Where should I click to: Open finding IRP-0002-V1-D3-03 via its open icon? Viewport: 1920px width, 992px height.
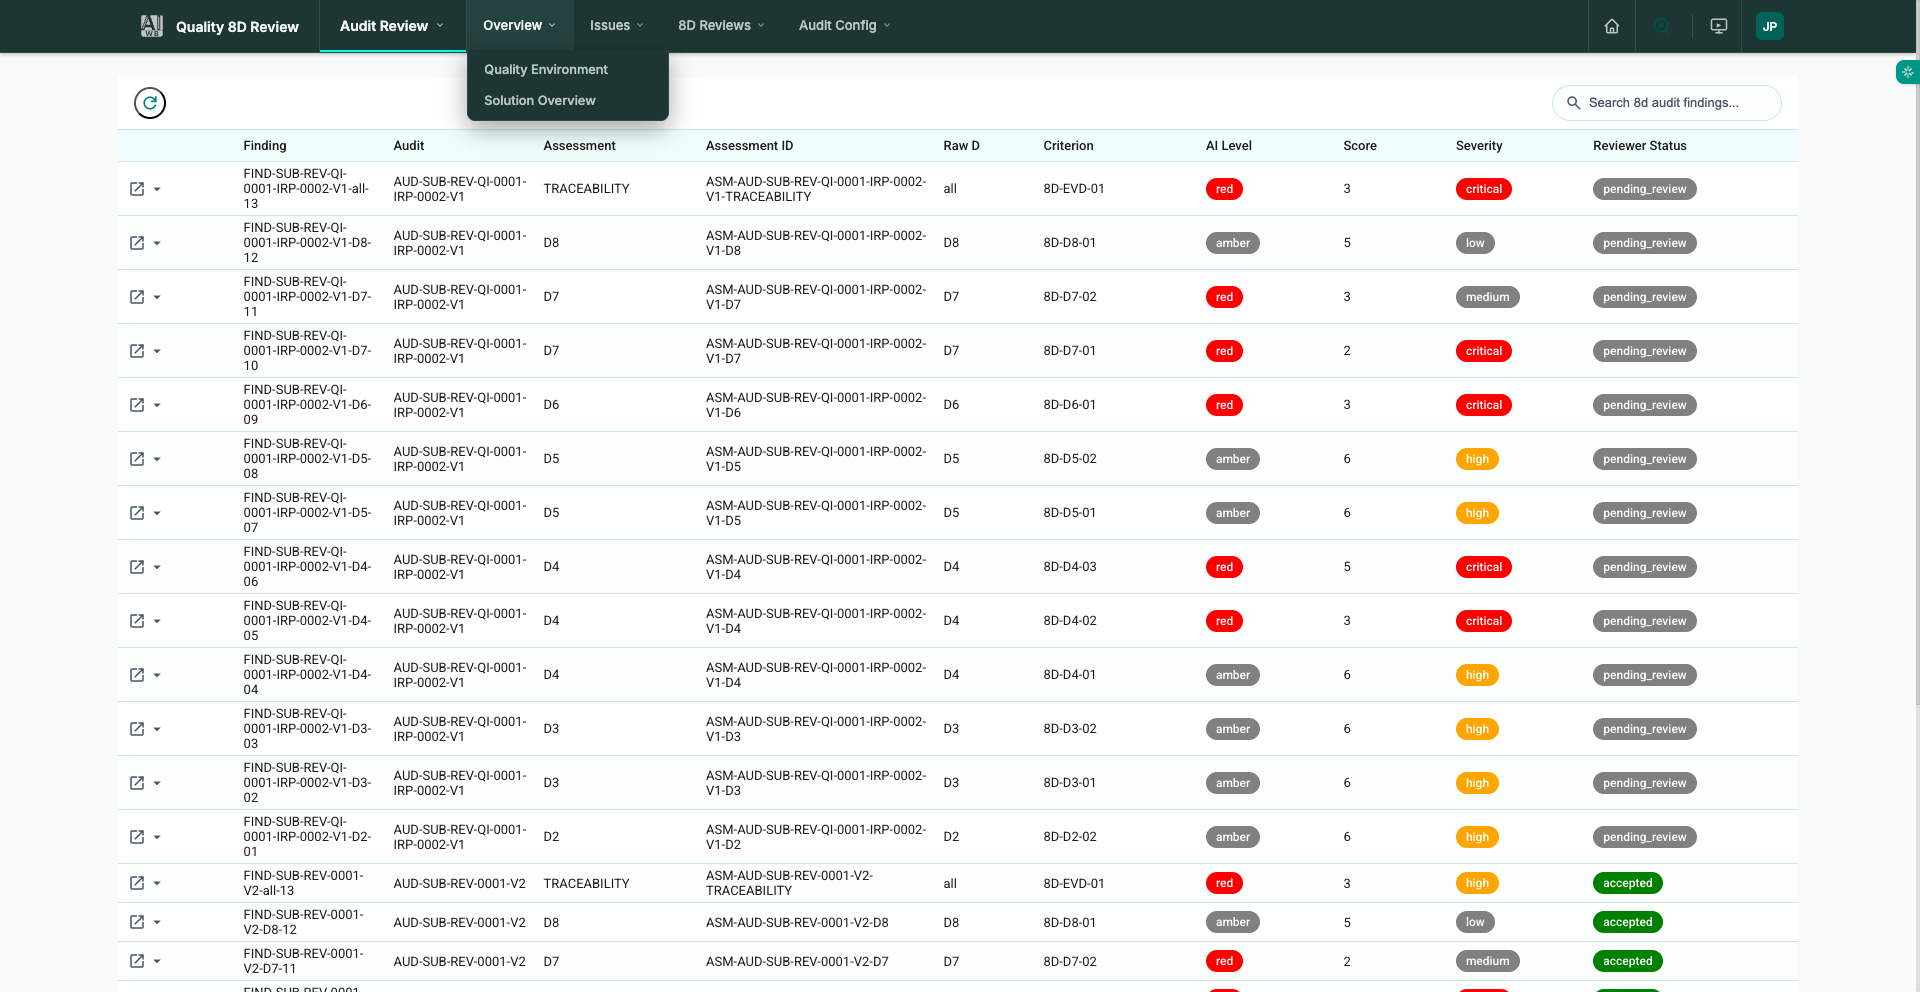tap(137, 729)
